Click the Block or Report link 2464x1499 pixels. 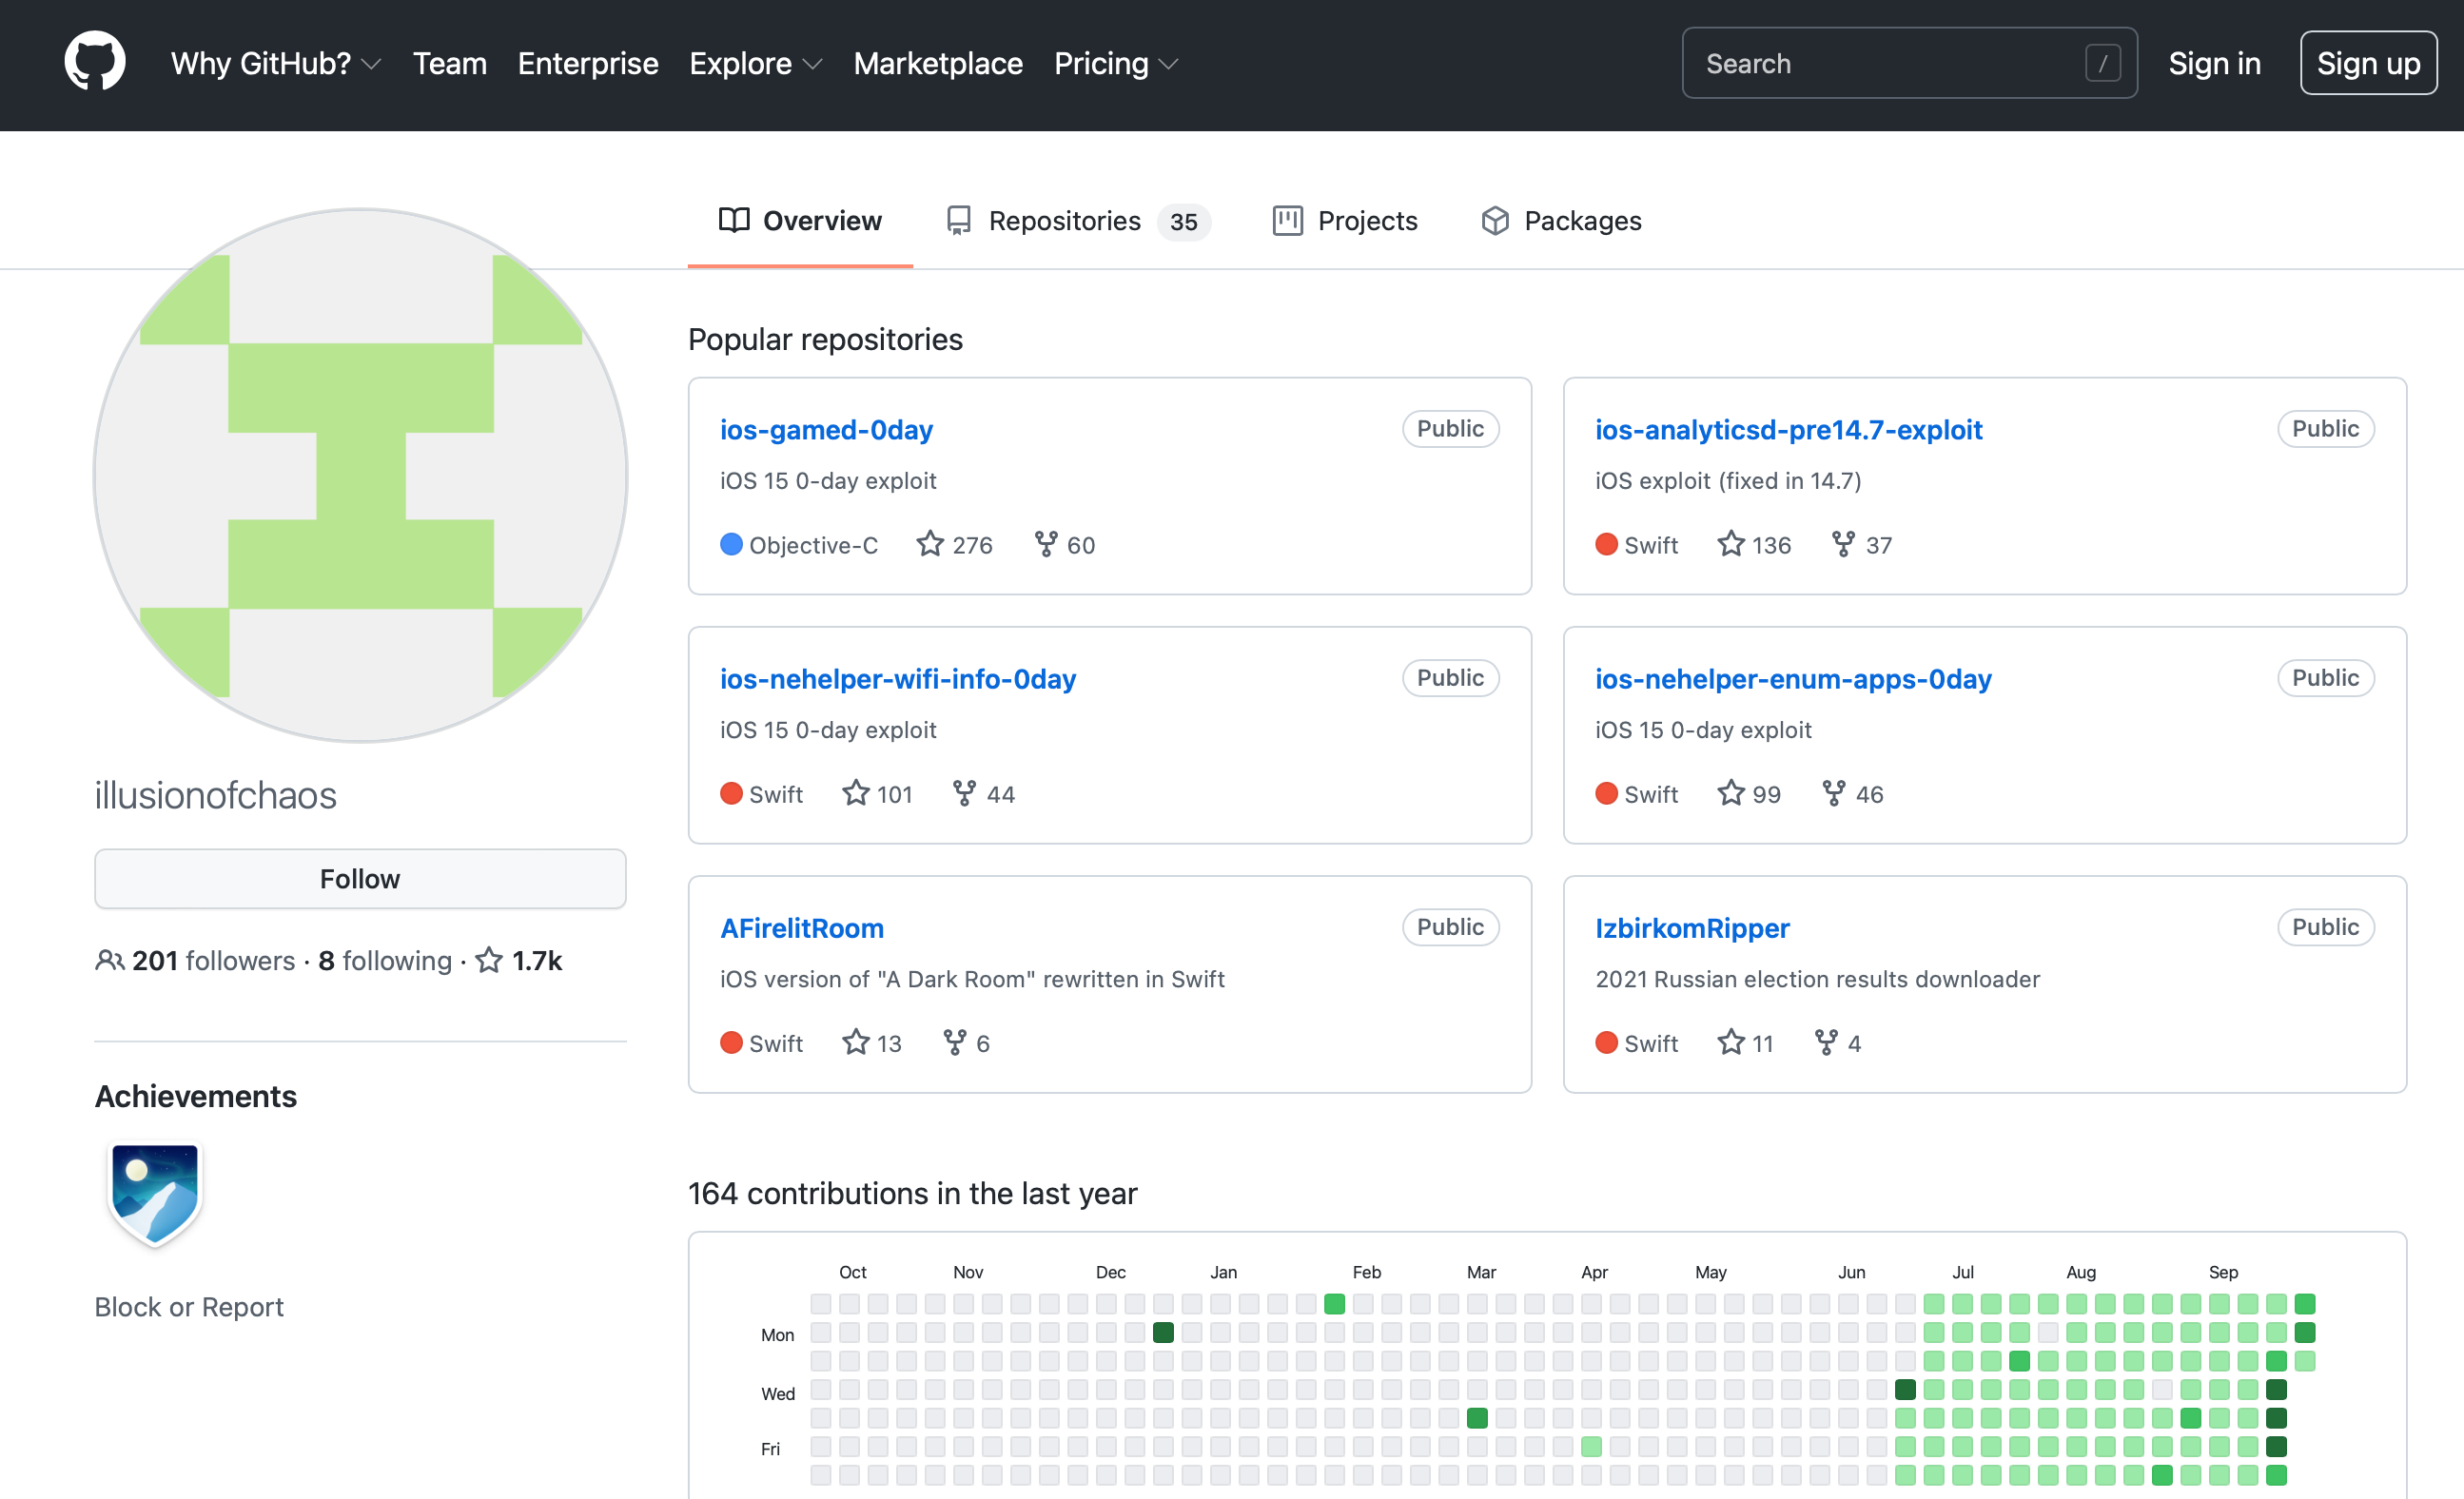(189, 1306)
